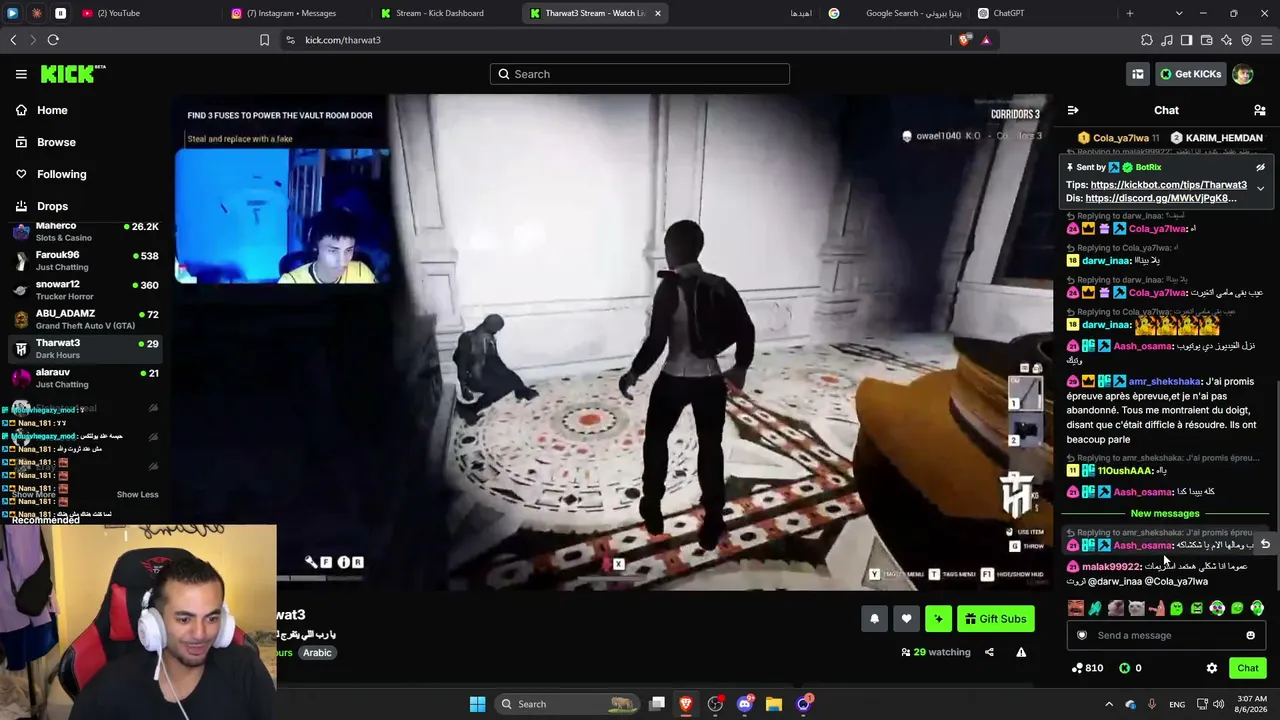The image size is (1280, 720).
Task: Open Cola_ya7lwa top gifter badge
Action: tap(1120, 138)
